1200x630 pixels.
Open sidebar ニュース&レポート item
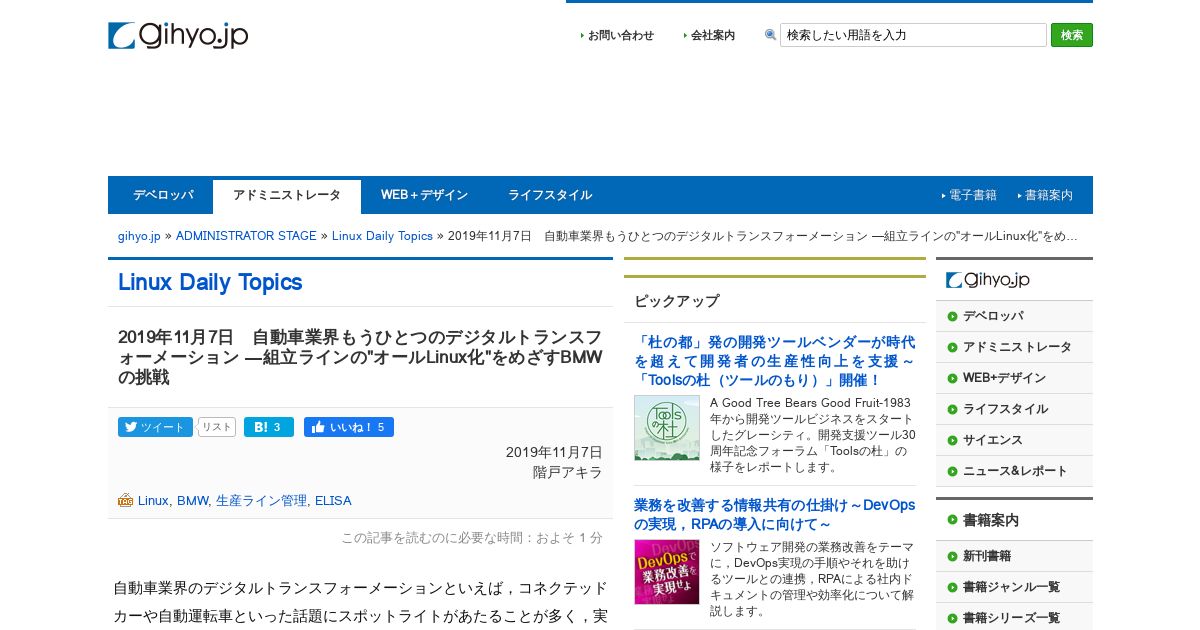(x=1015, y=471)
